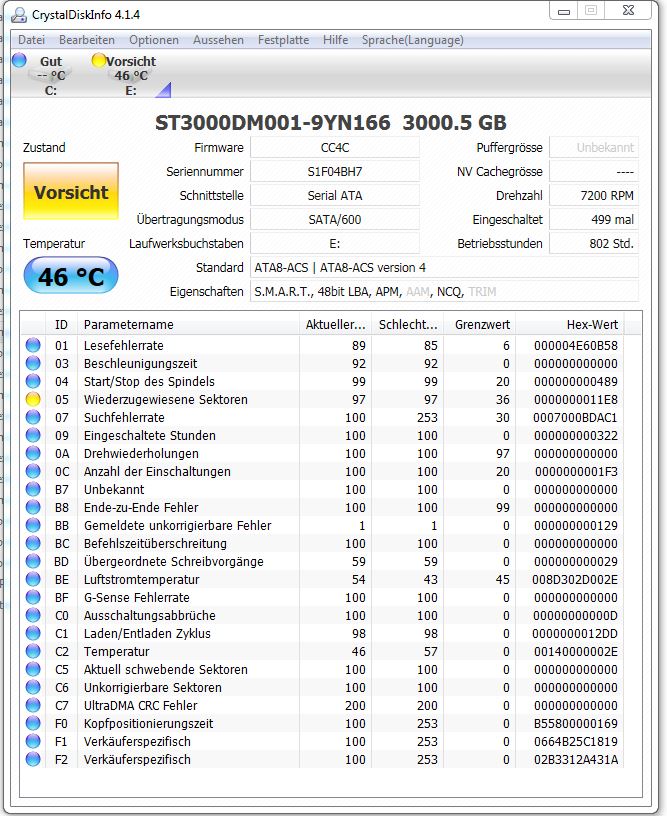Click the Aktueller column header

pos(335,325)
